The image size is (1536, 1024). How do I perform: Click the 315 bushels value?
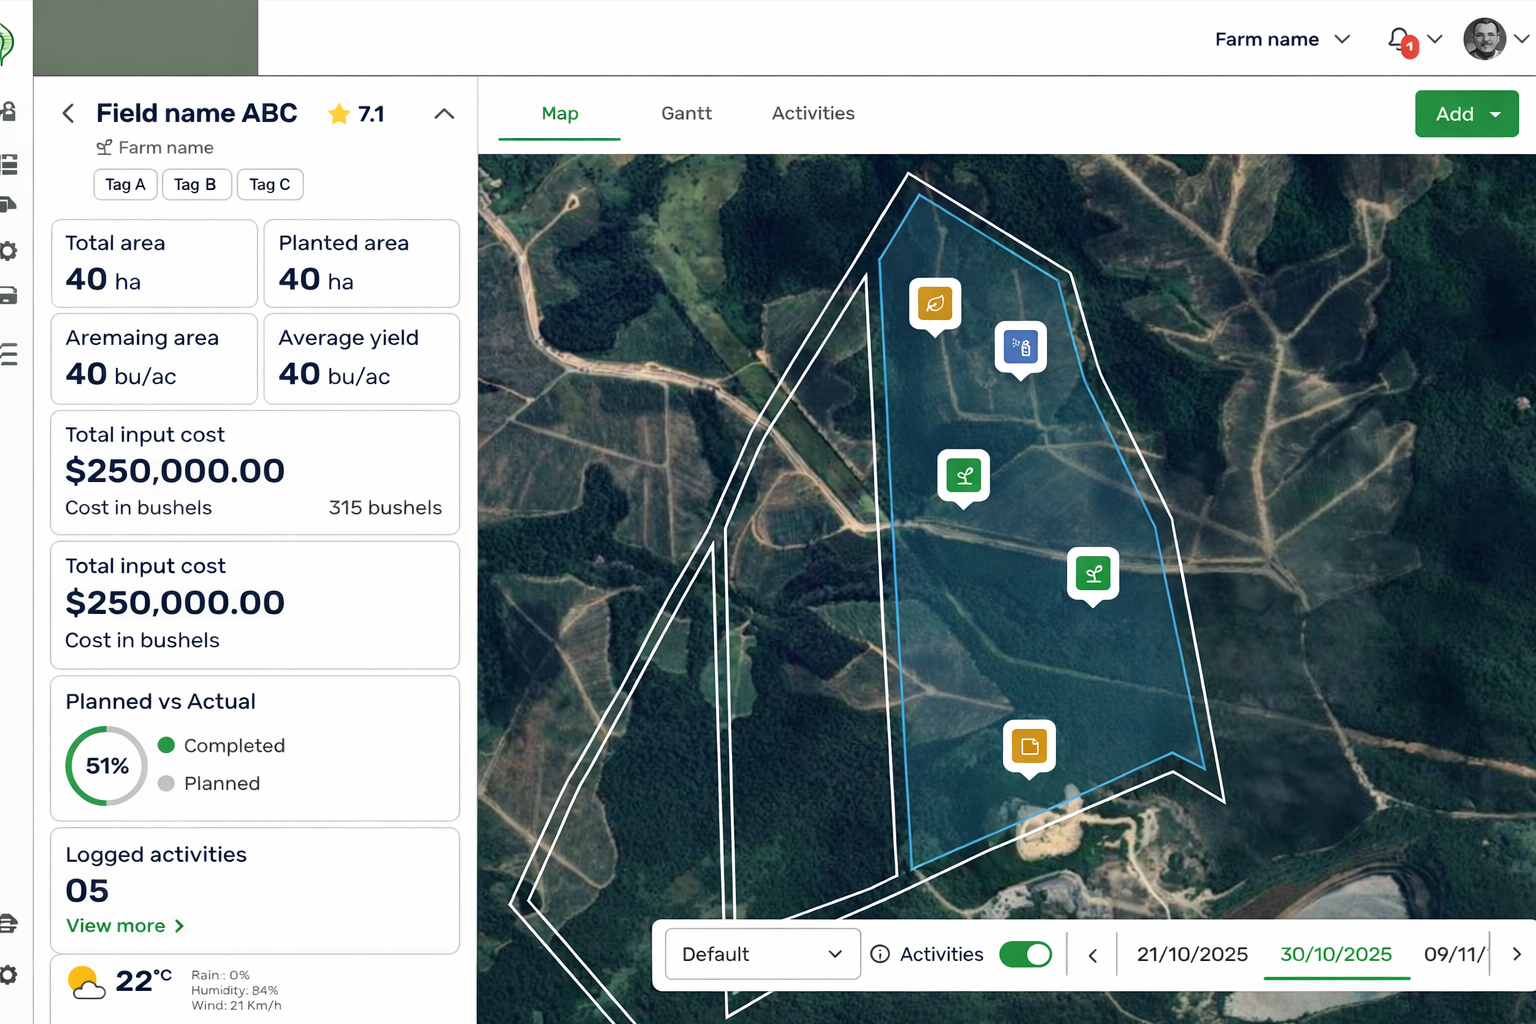[x=385, y=508]
